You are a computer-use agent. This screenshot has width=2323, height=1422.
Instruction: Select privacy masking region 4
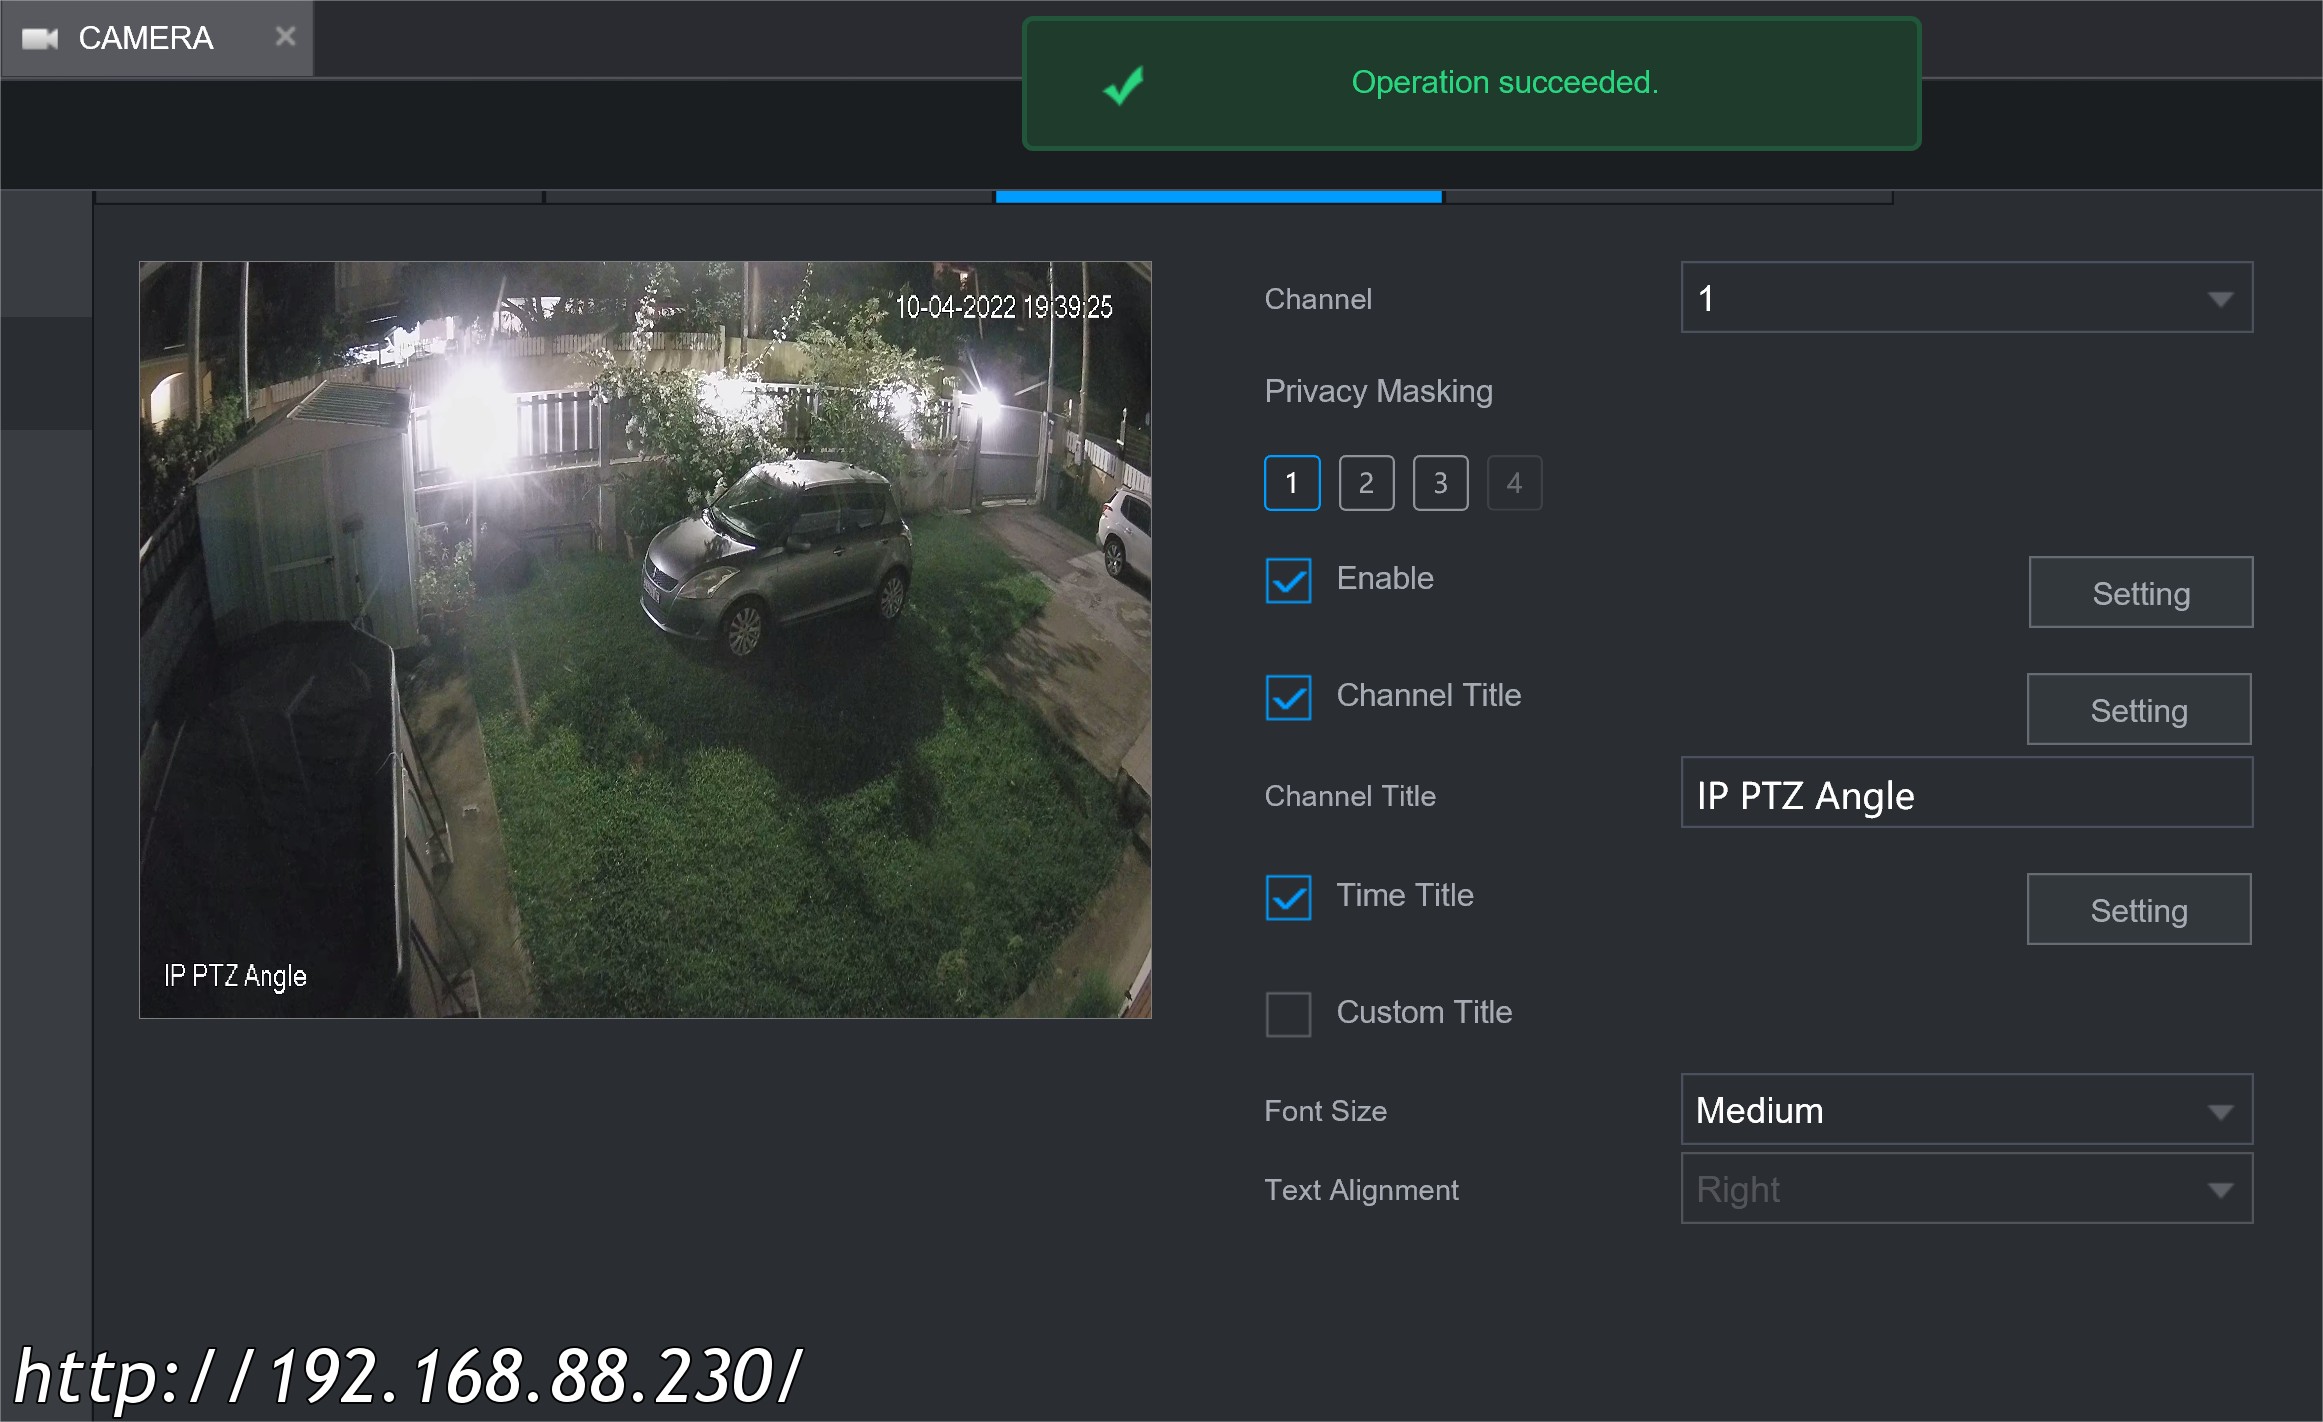pos(1514,483)
